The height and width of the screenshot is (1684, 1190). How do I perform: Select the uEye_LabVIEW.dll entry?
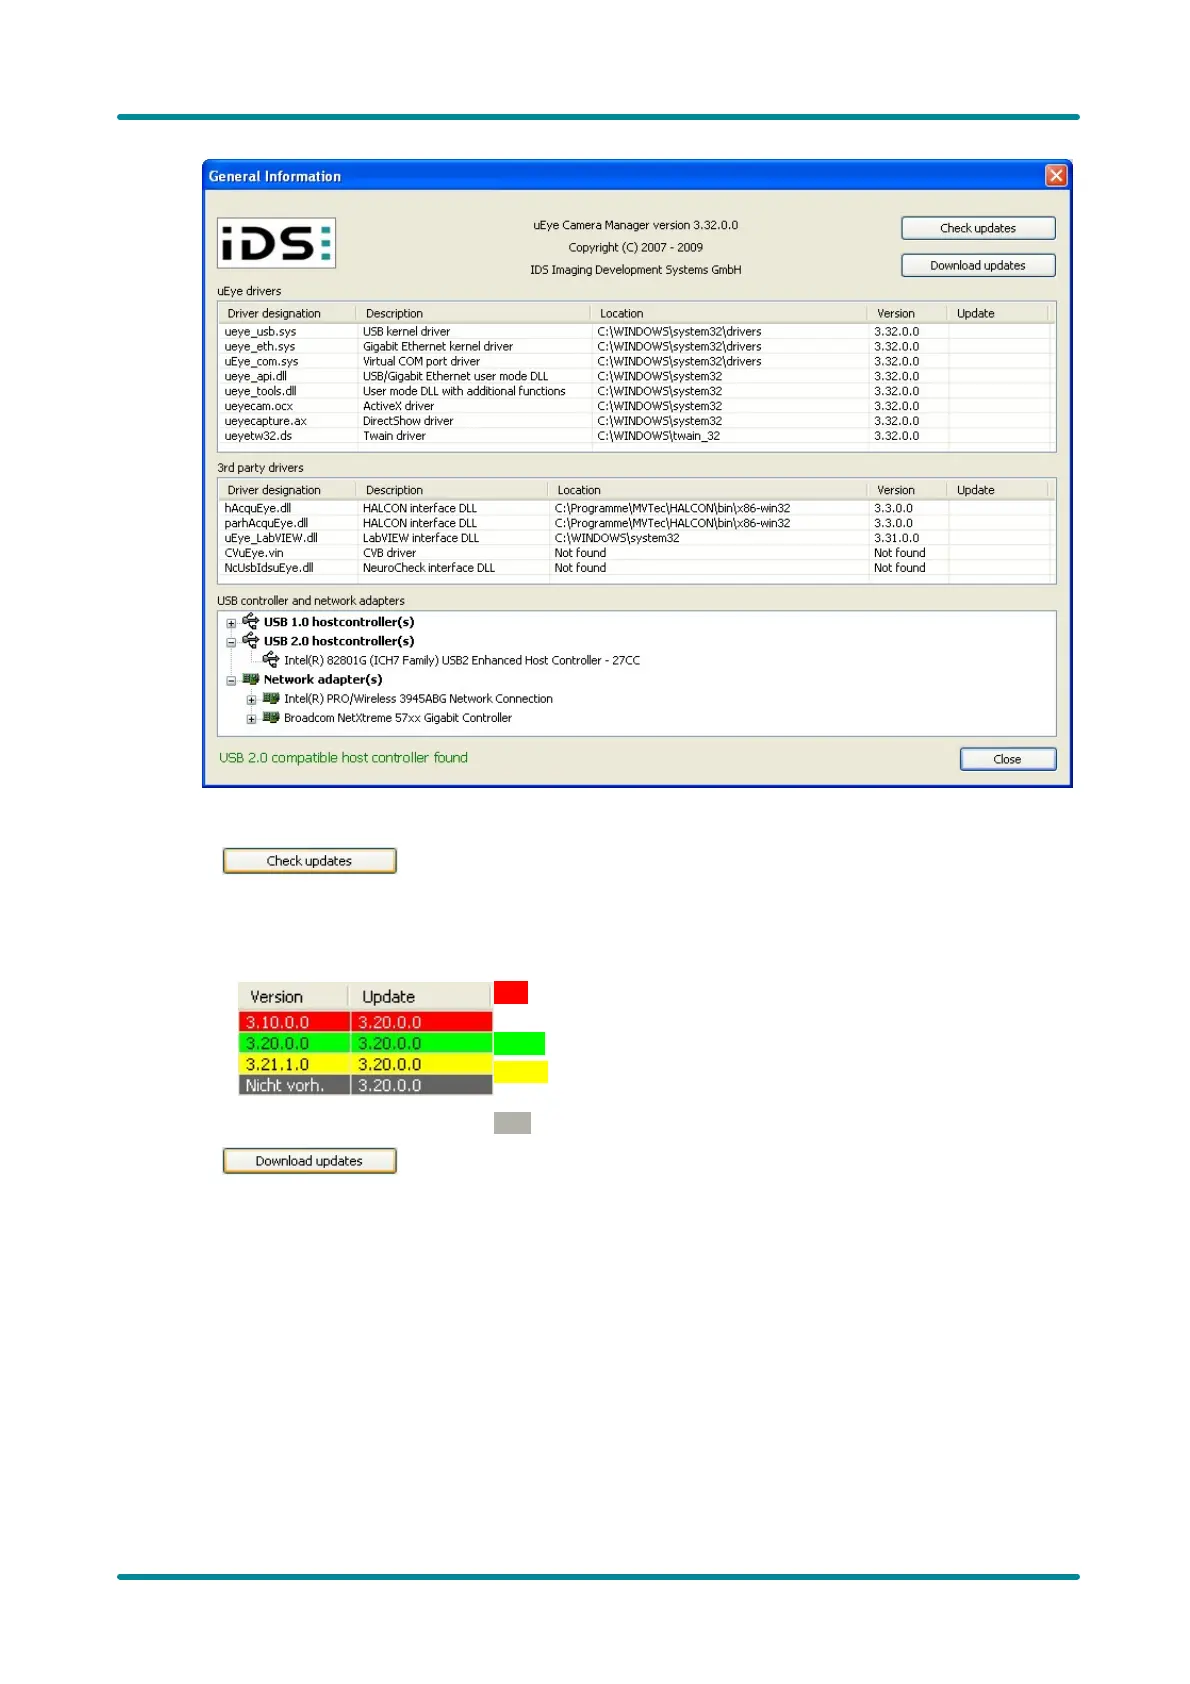pos(636,538)
